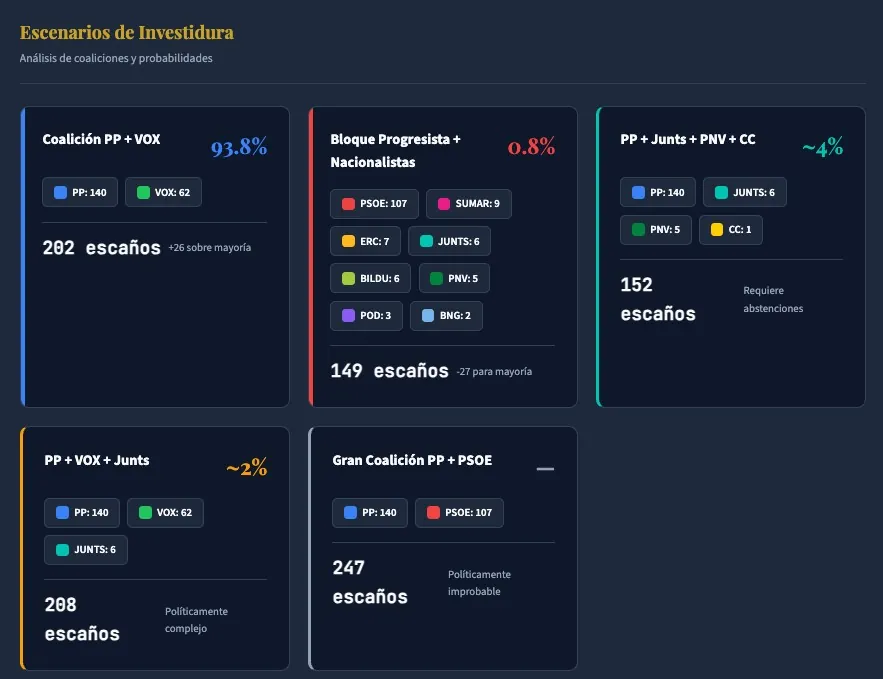
Task: Click 'JUNTS: 6' chip in PP + VOX + Junts card
Action: 86,550
